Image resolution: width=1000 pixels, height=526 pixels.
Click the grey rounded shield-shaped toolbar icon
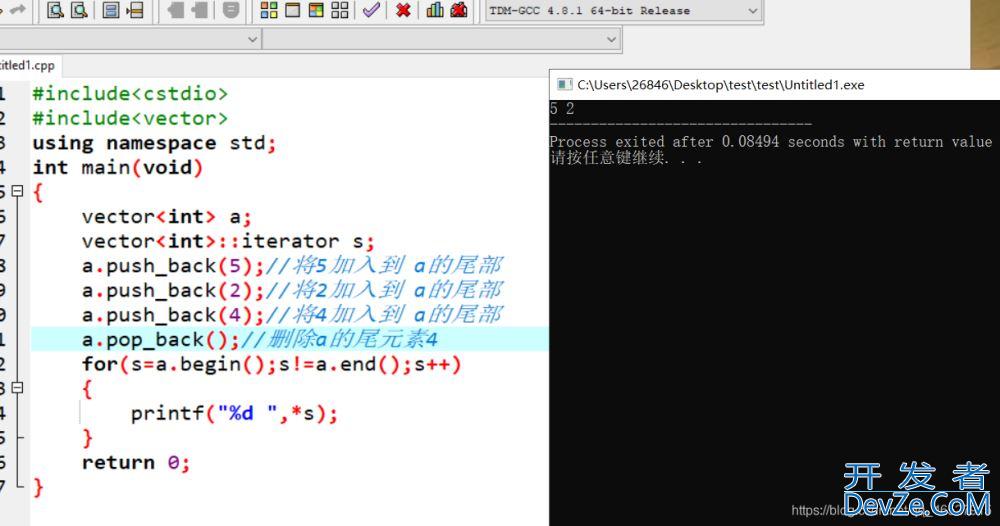click(x=231, y=10)
